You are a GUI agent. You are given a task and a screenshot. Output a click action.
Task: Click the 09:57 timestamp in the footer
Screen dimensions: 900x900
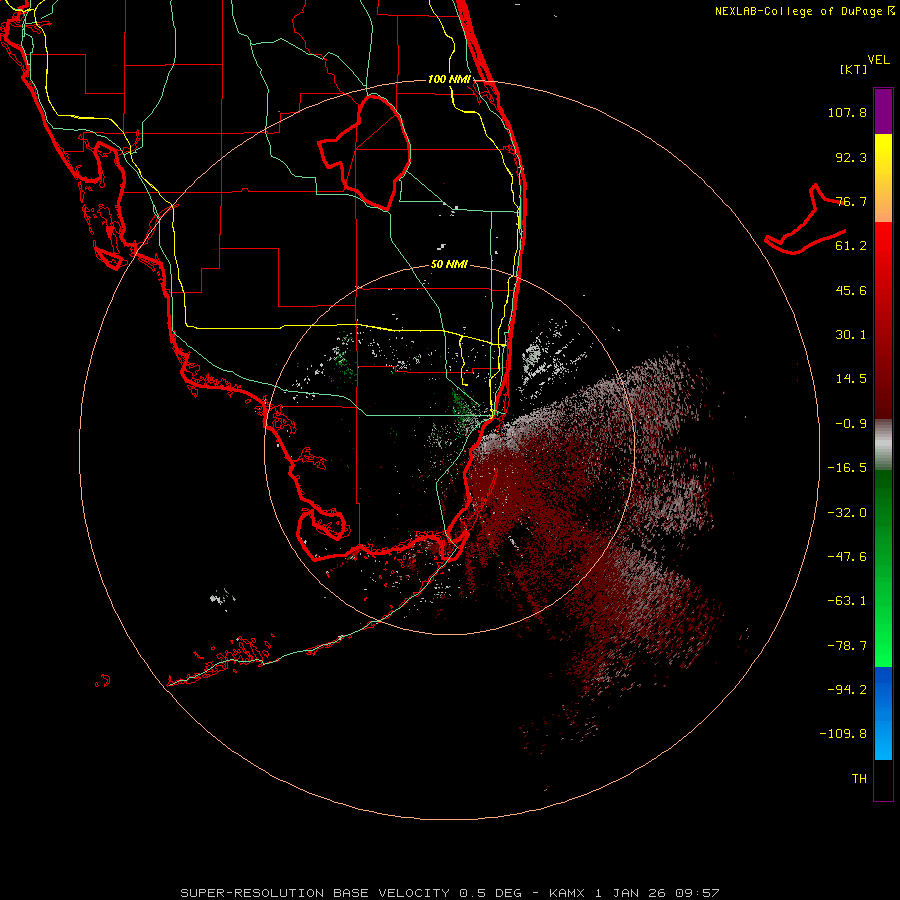pos(697,893)
